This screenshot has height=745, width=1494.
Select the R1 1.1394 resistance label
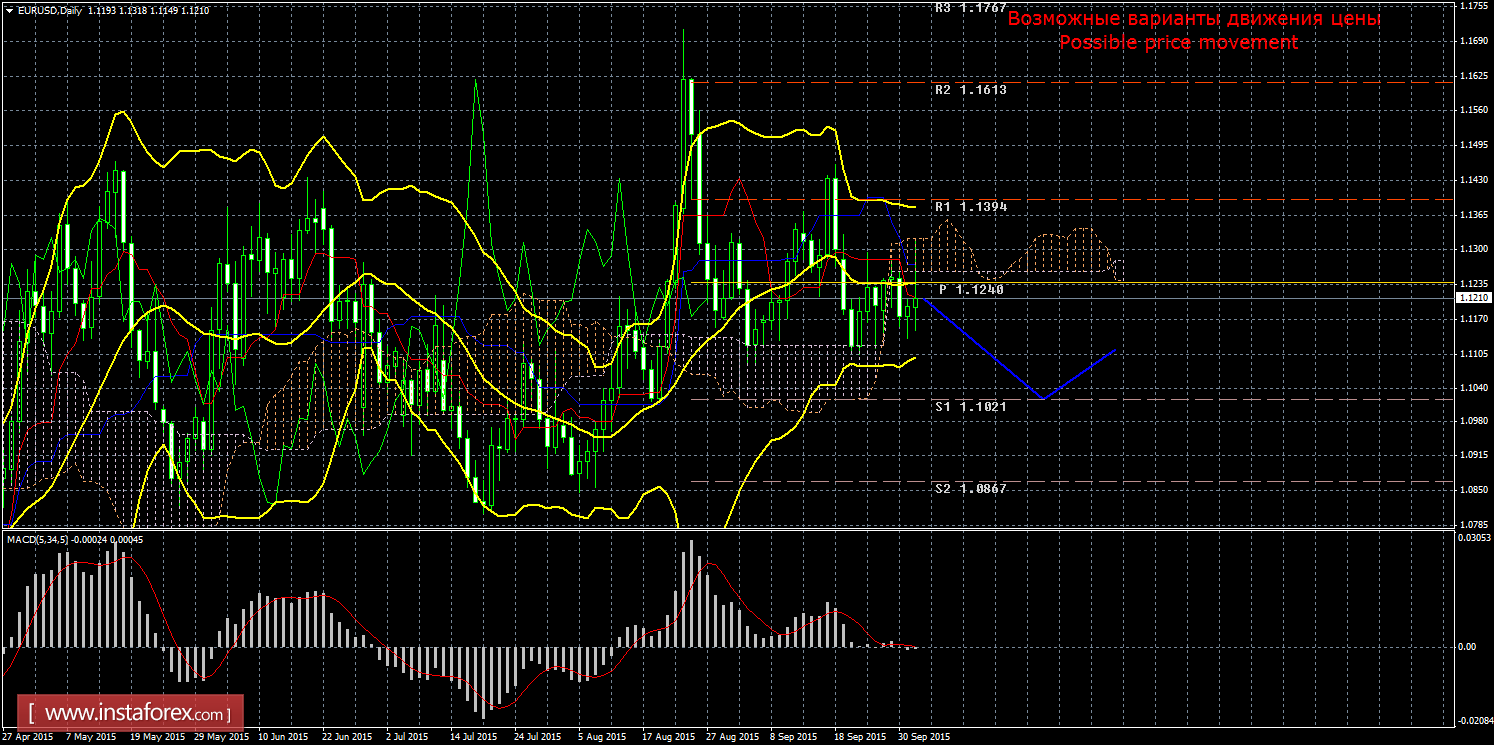click(x=971, y=206)
